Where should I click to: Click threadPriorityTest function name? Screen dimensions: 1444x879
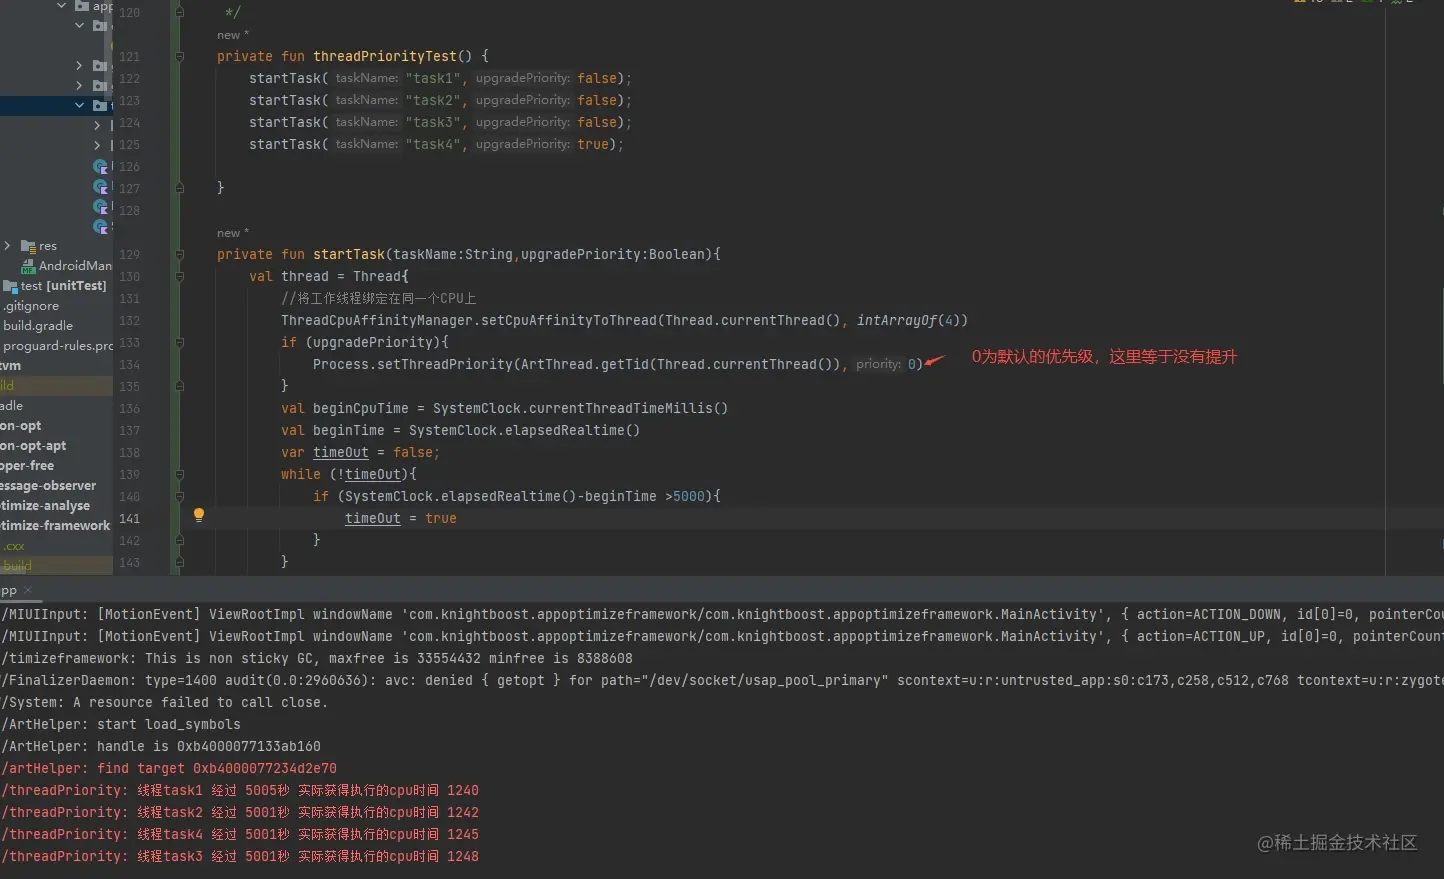[x=385, y=57]
